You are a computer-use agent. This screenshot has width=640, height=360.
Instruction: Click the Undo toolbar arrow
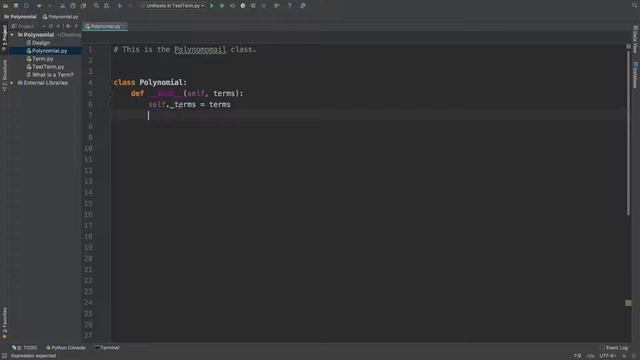[40, 6]
